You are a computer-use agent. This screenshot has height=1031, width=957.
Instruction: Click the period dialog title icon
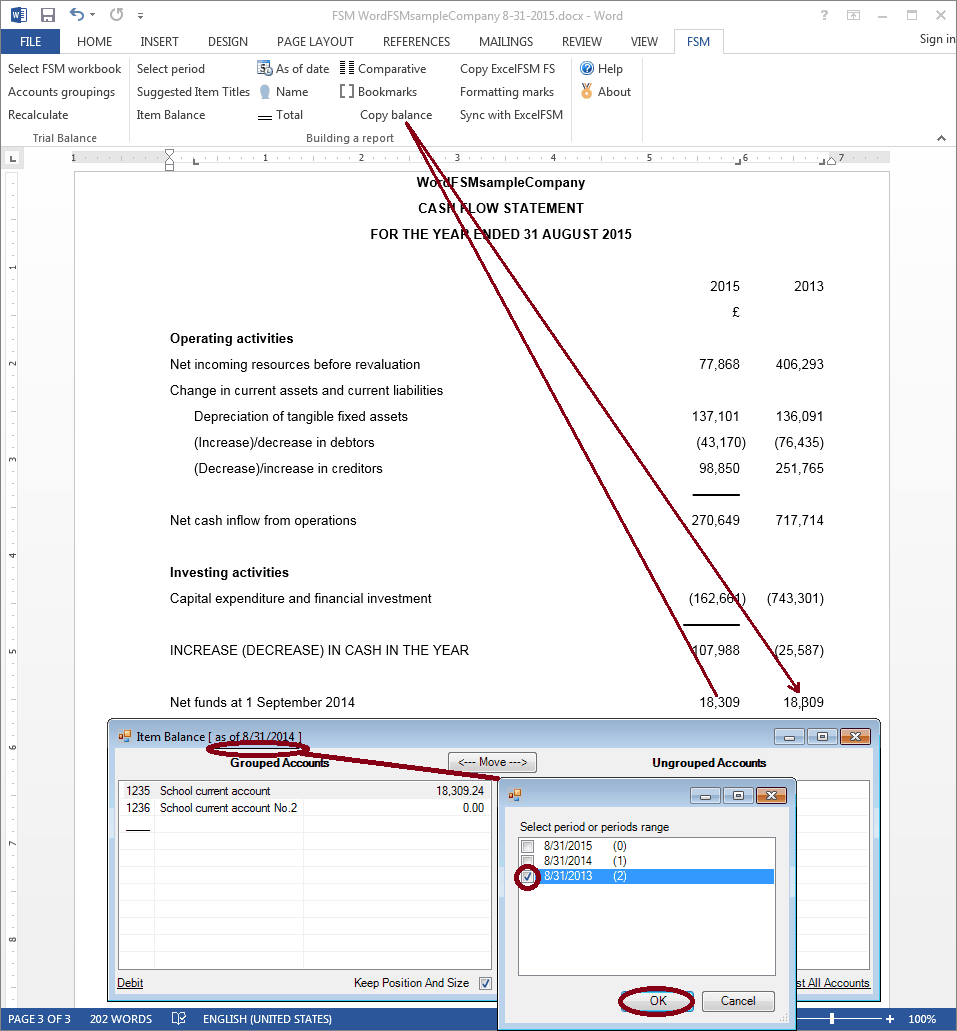[x=514, y=795]
